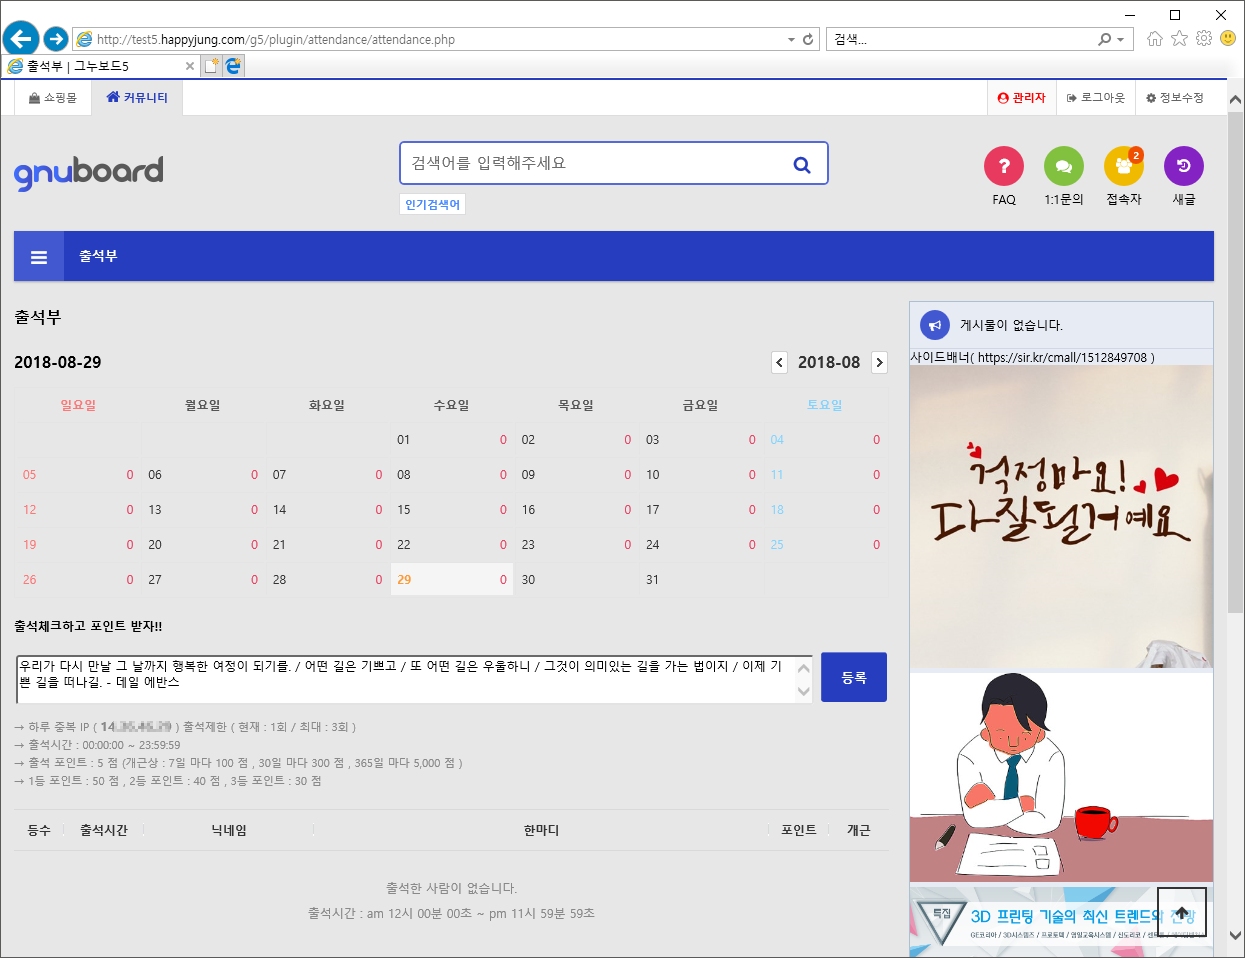1245x958 pixels.
Task: Open the 인기검색어 popular searches button
Action: click(x=432, y=204)
